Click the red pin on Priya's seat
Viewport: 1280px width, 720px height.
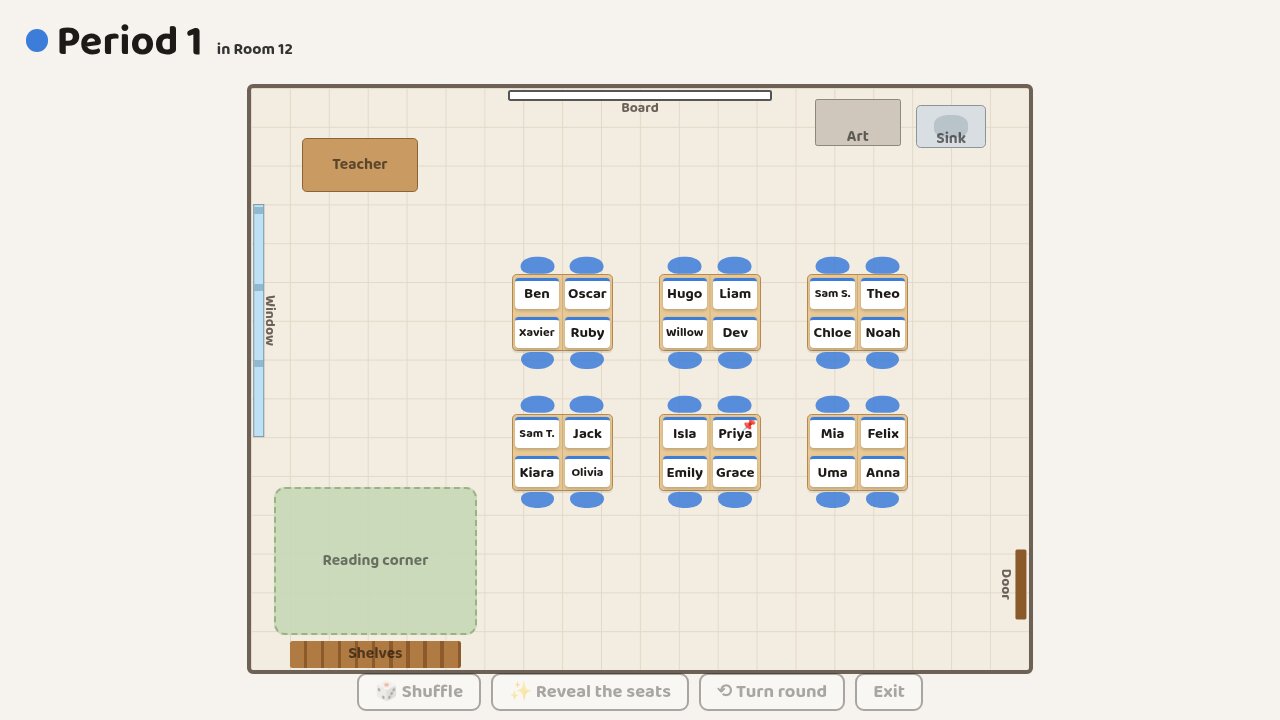point(749,425)
